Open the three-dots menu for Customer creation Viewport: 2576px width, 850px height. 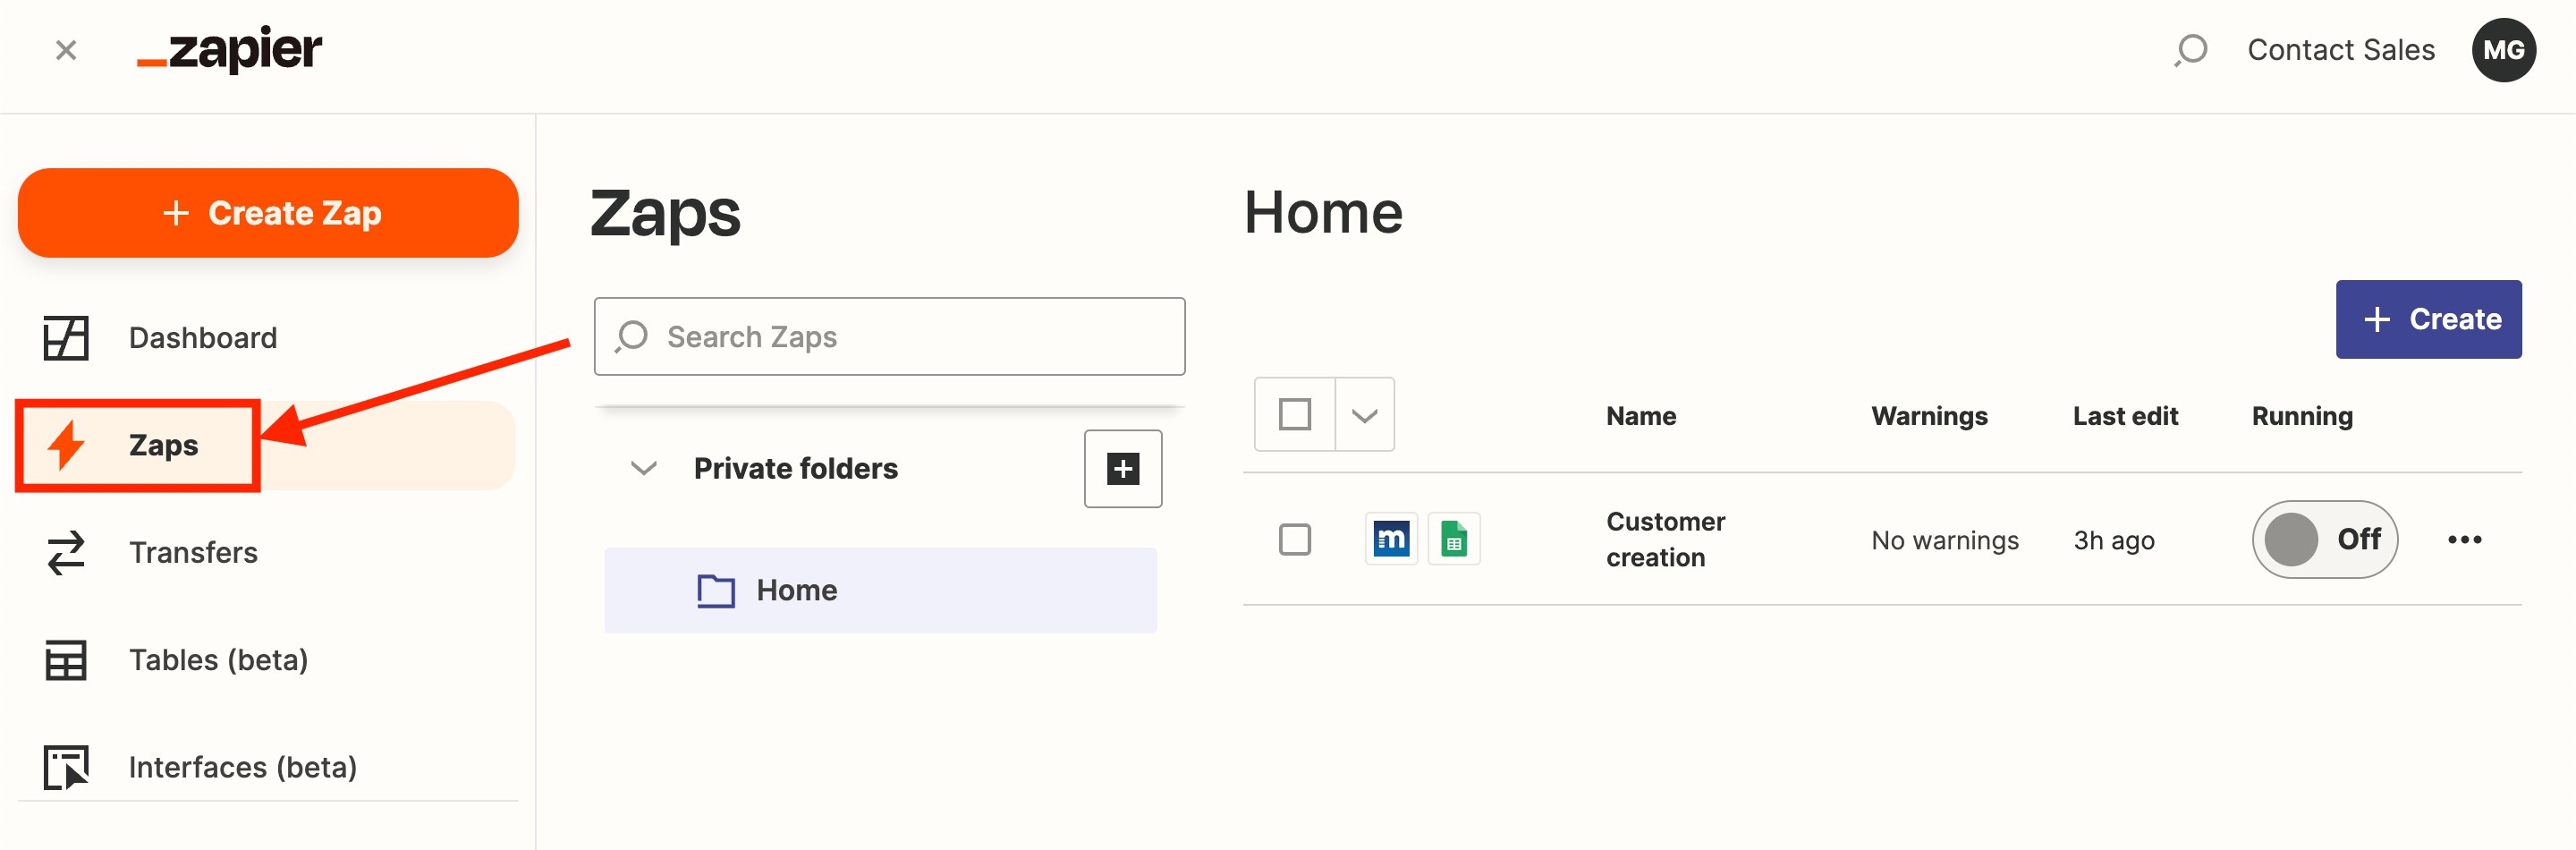(x=2463, y=539)
